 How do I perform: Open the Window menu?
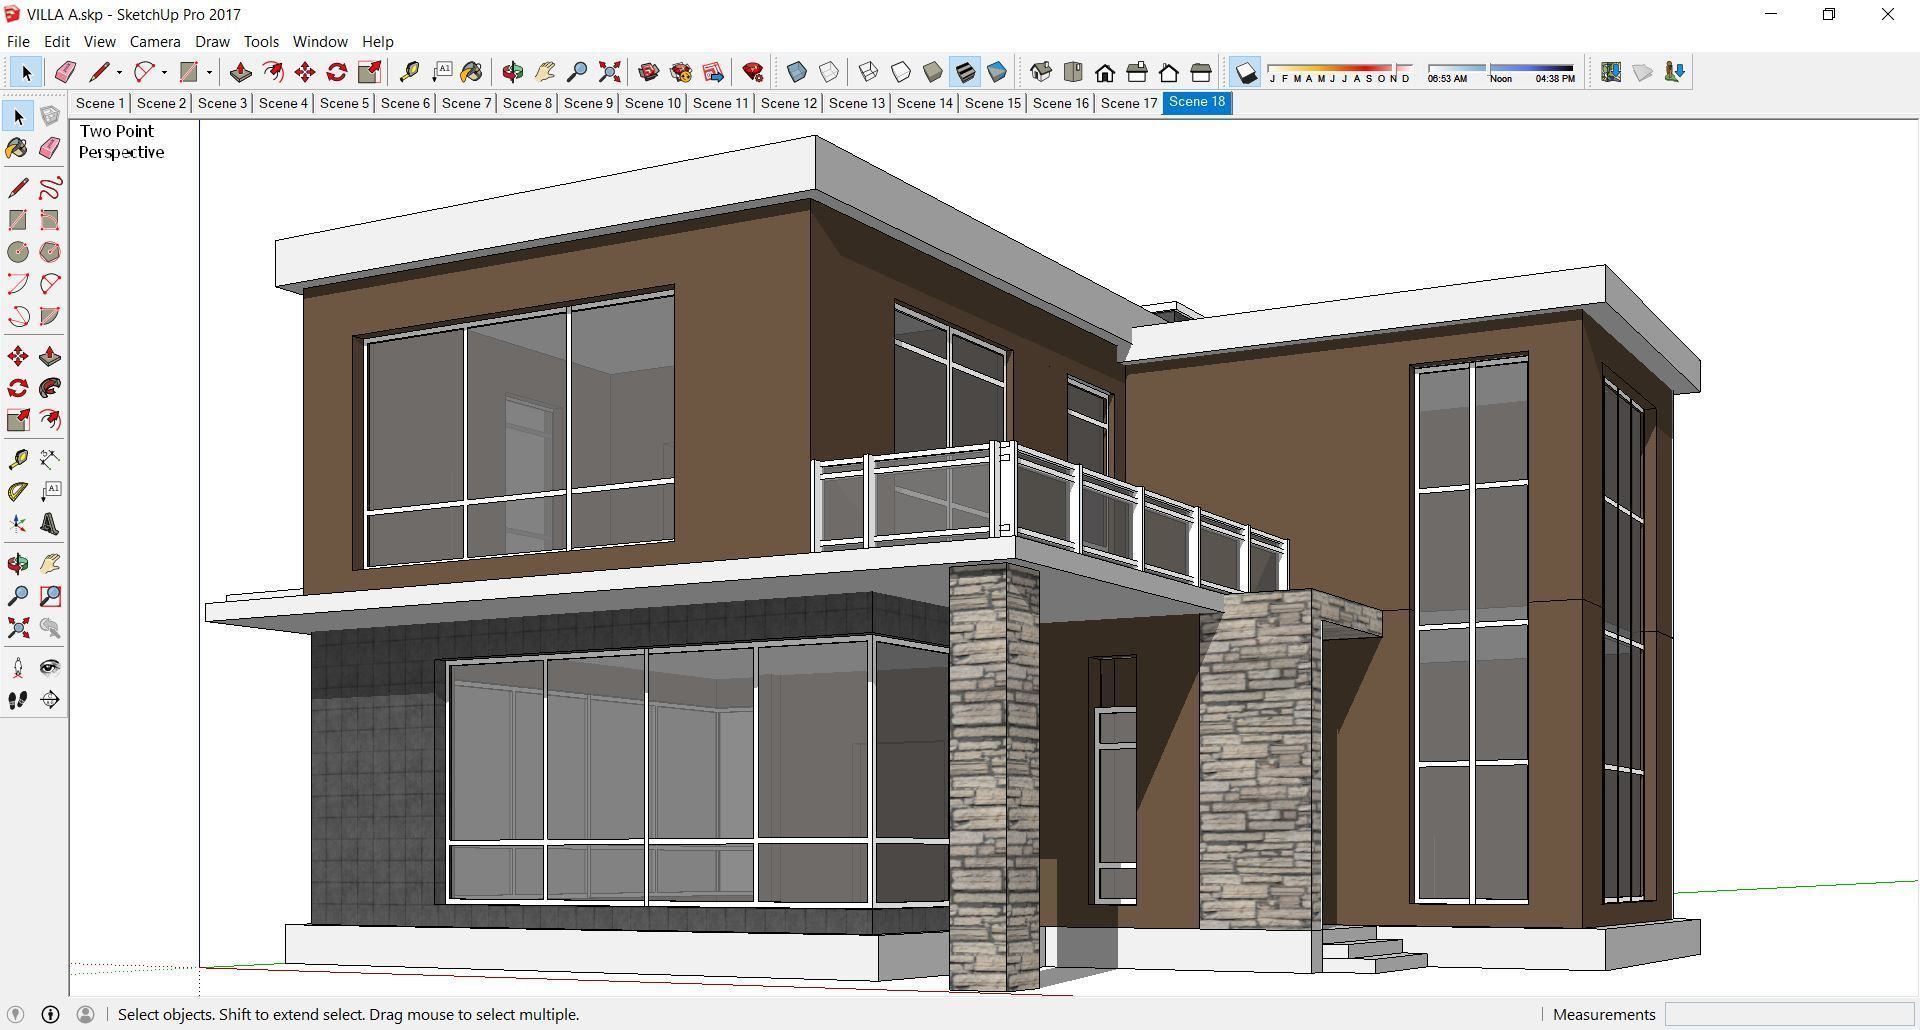pyautogui.click(x=320, y=41)
